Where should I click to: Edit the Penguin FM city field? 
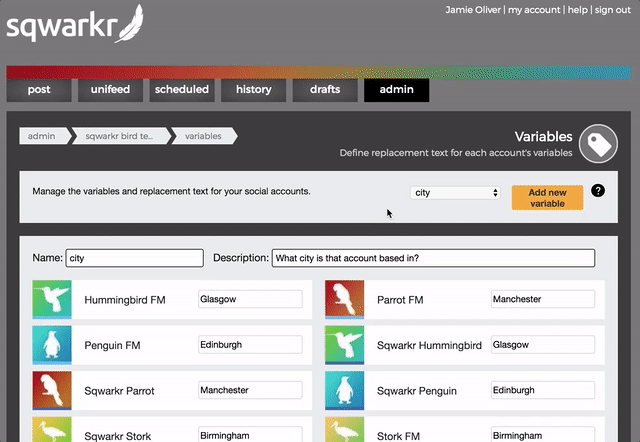pyautogui.click(x=250, y=344)
